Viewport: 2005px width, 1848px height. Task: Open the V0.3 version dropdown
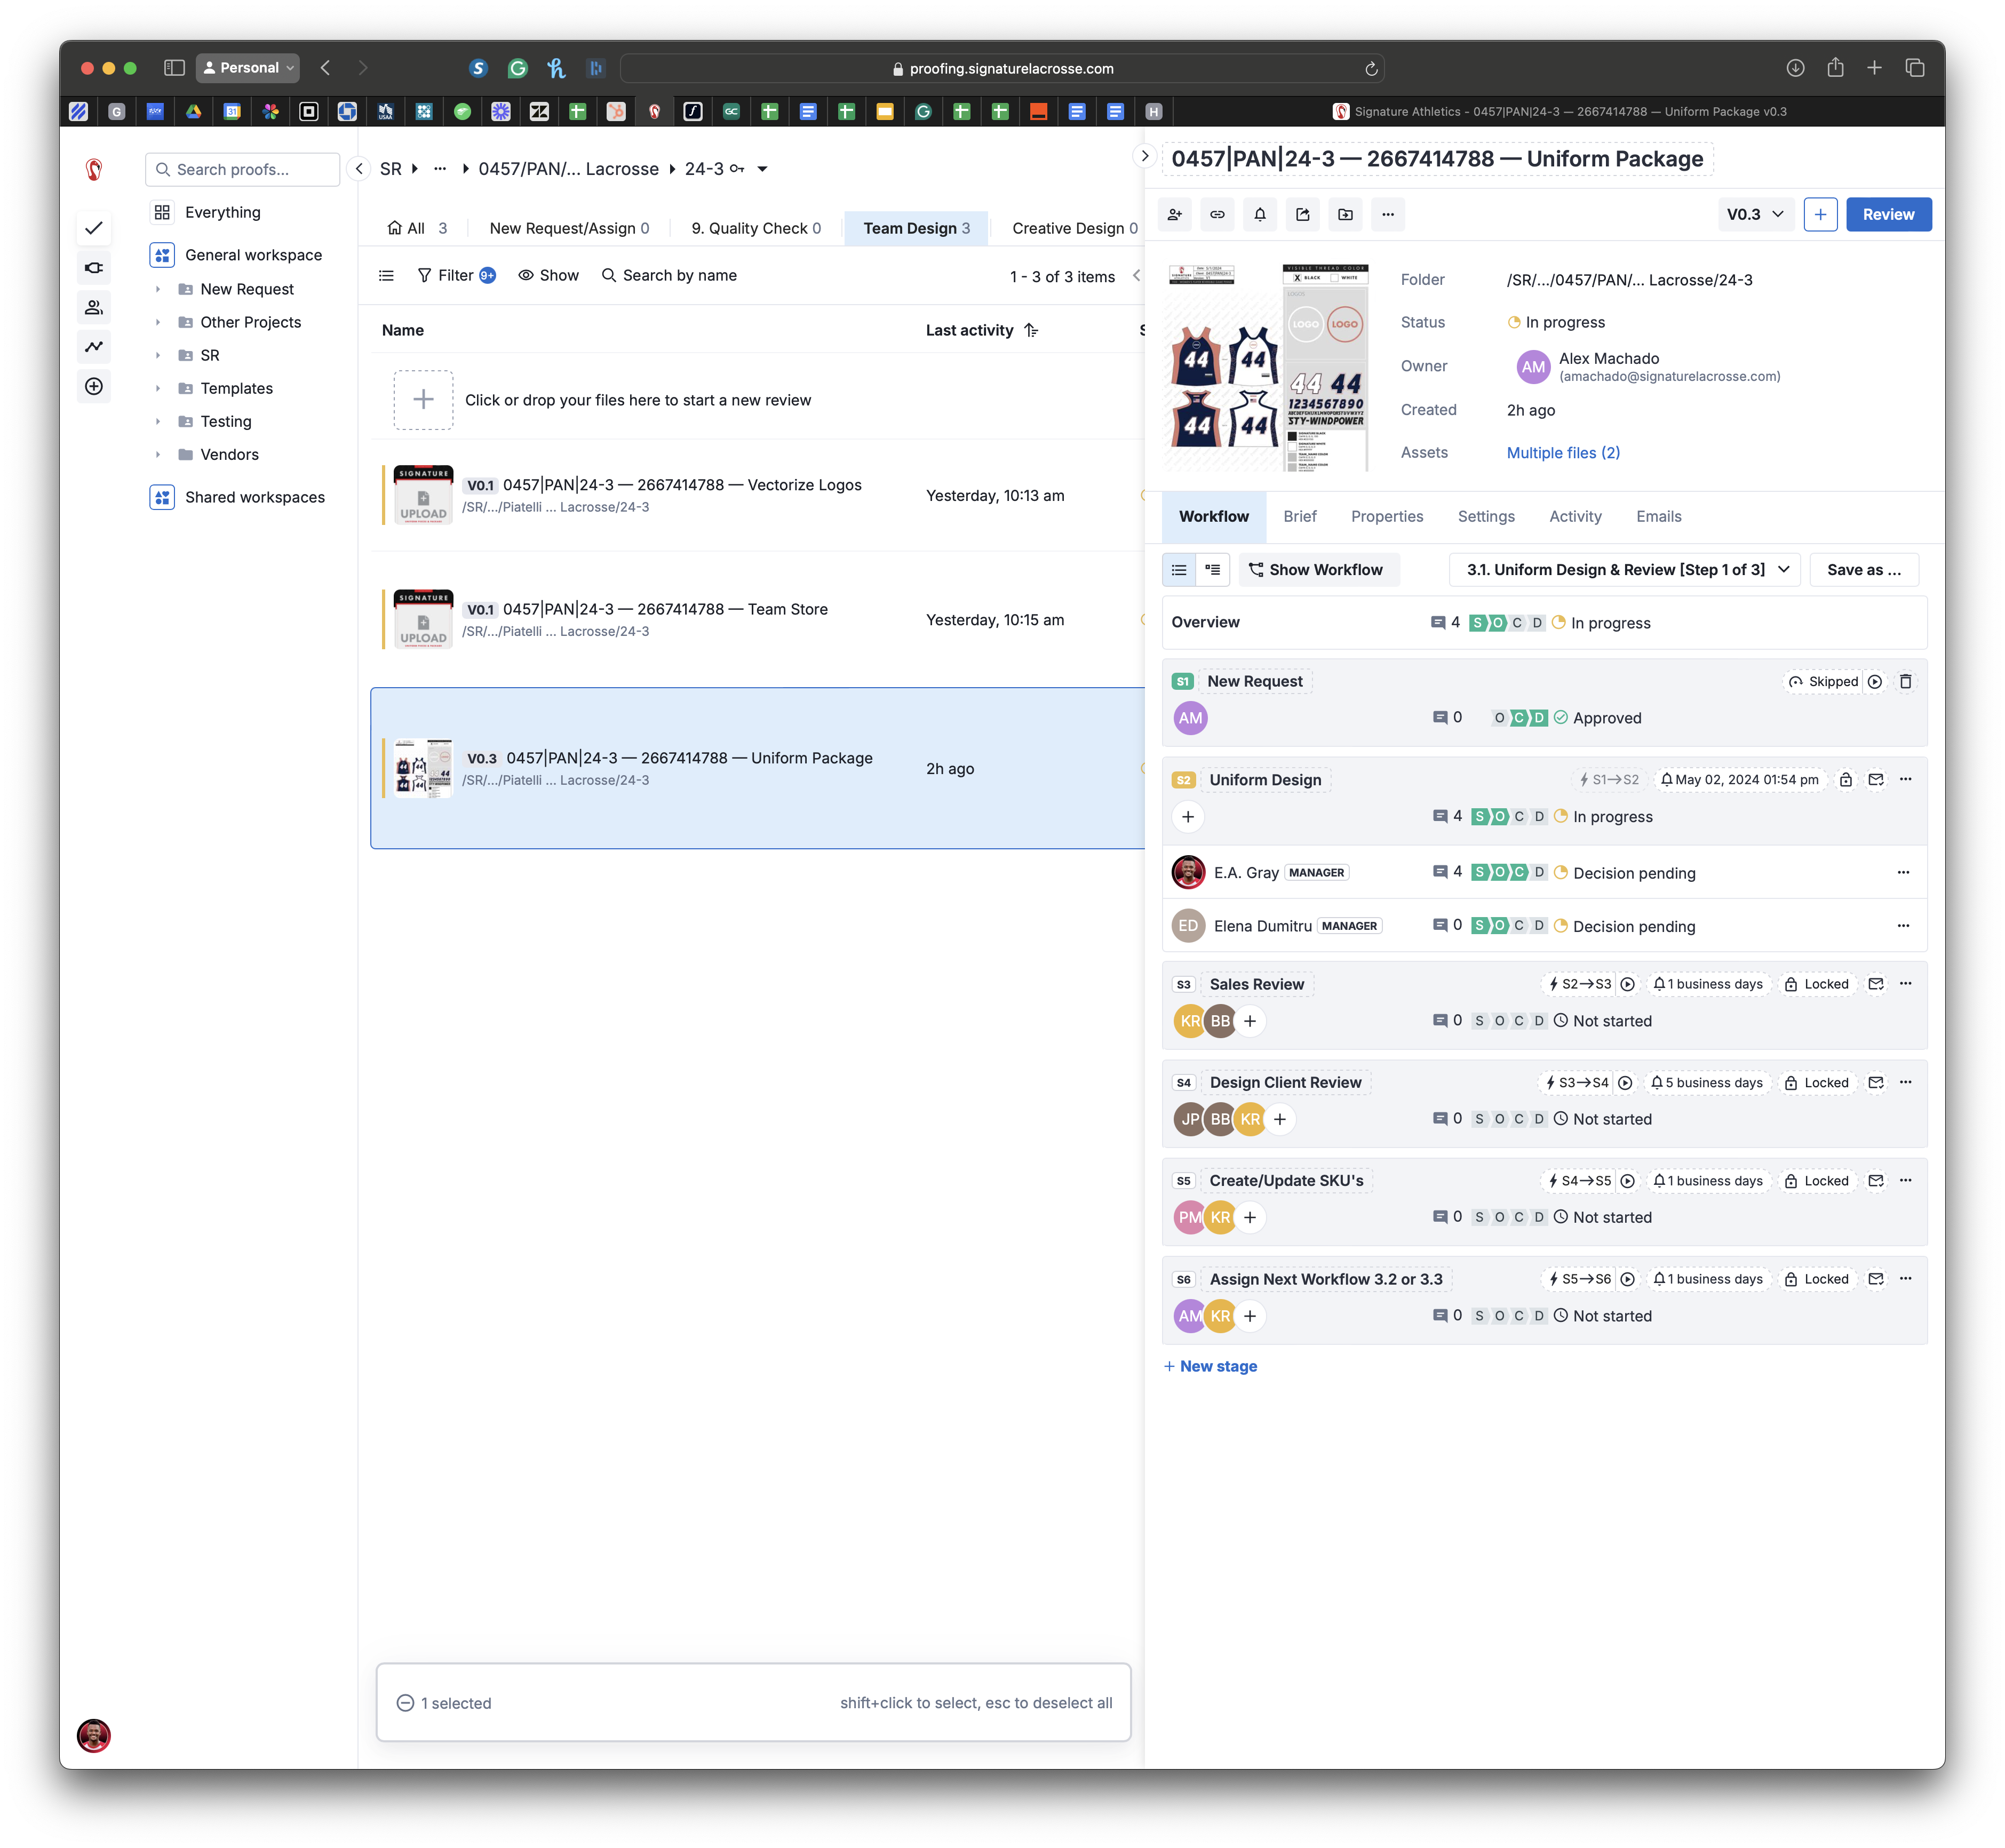point(1755,214)
